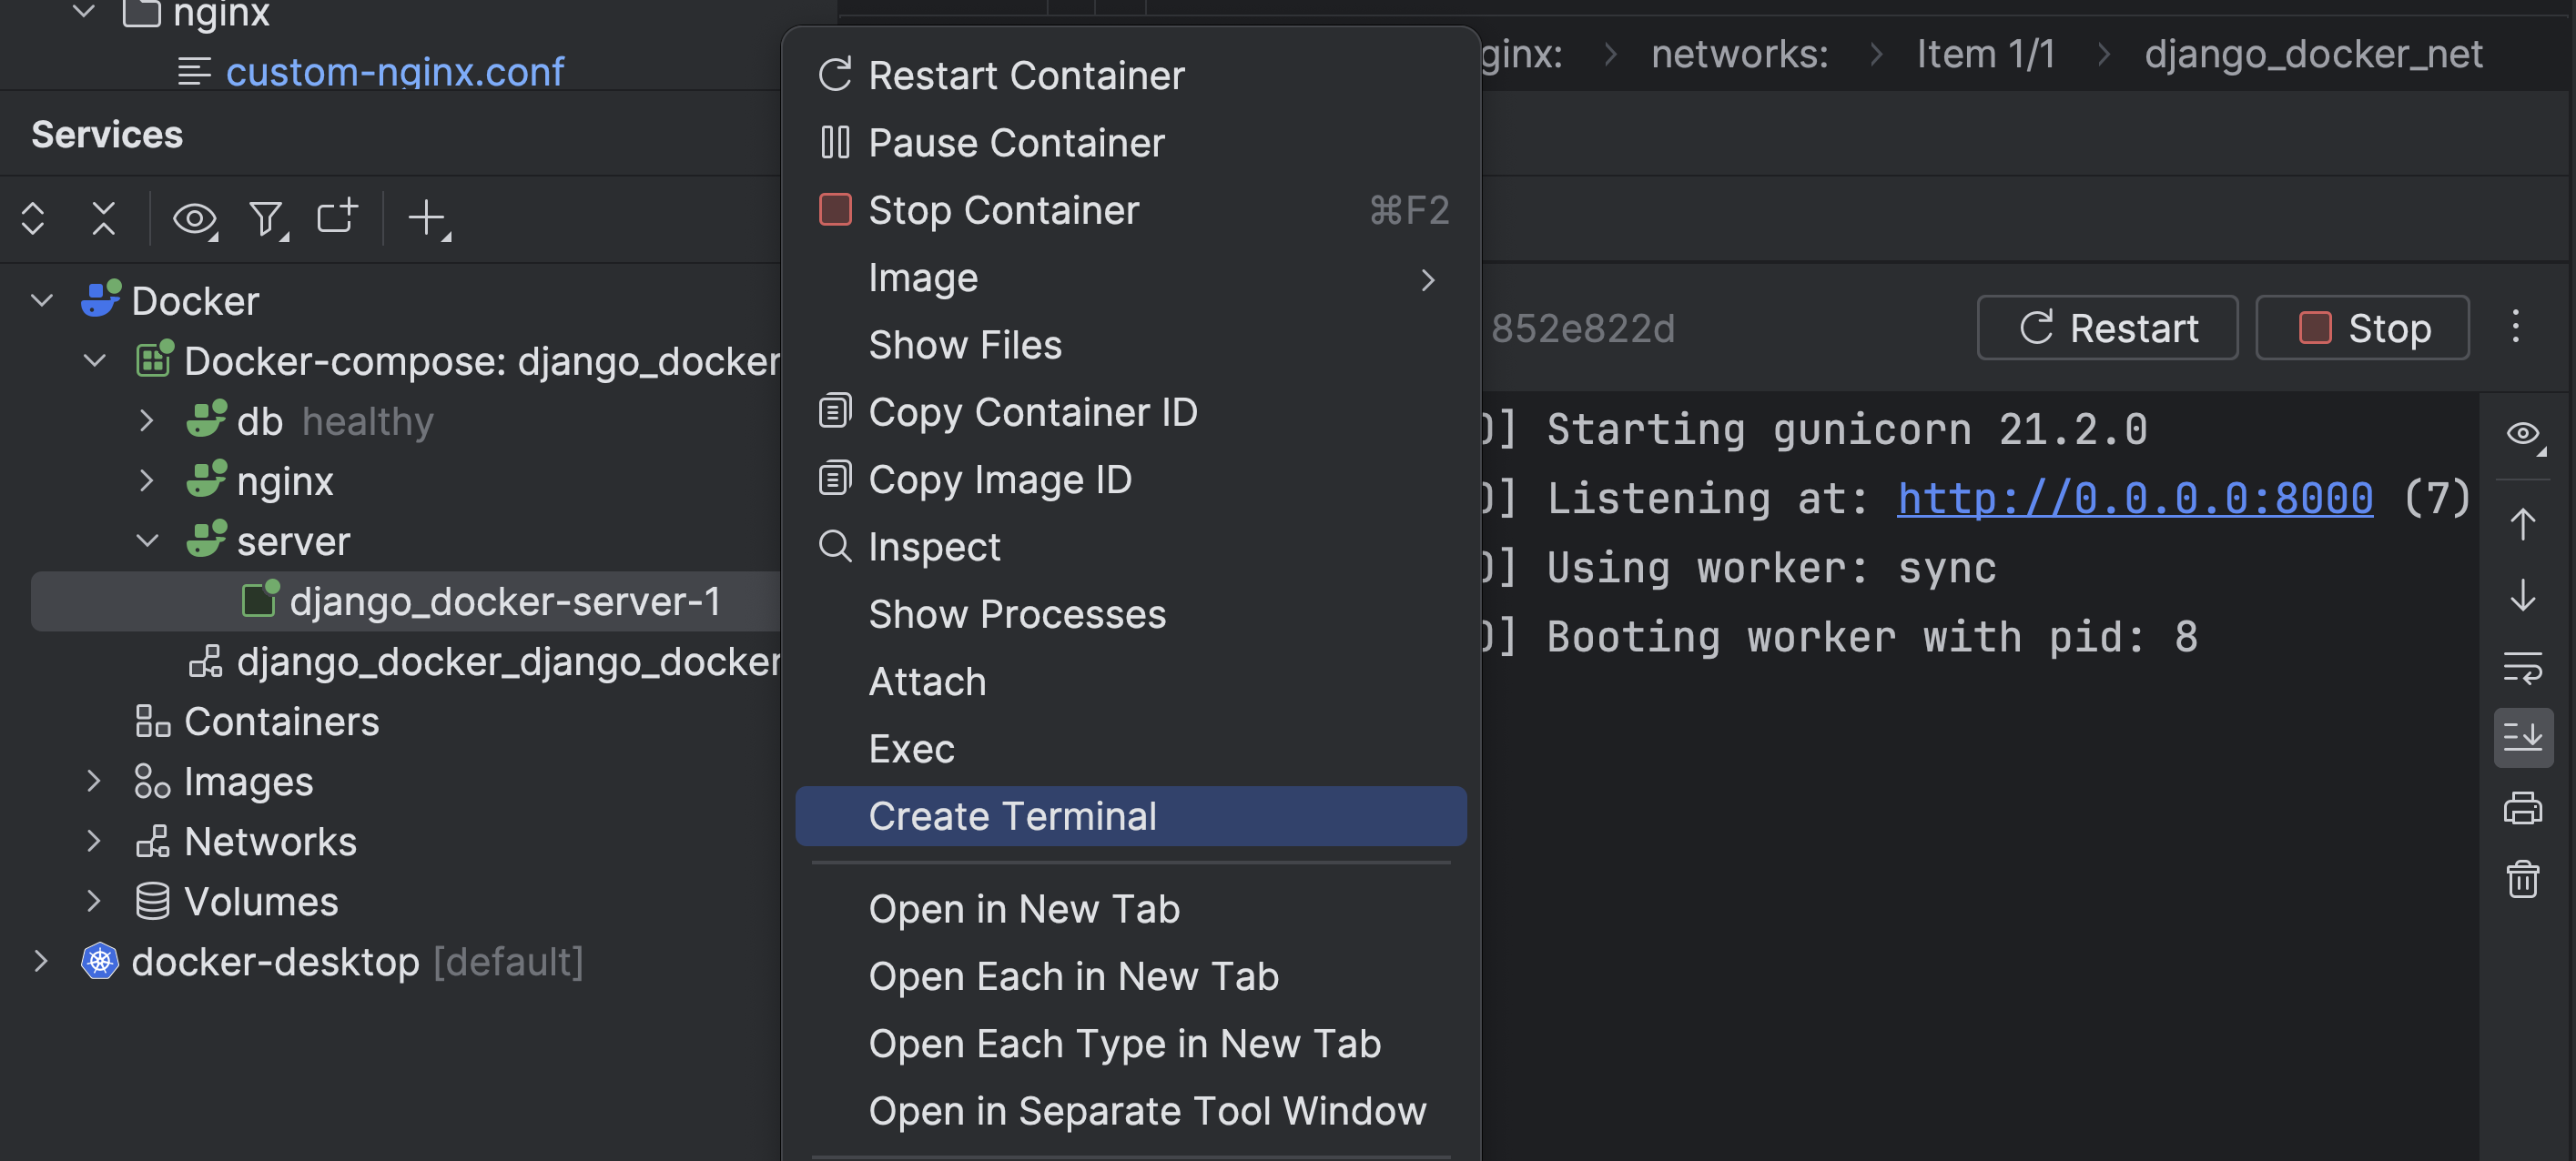Viewport: 2576px width, 1161px height.
Task: Click the Stop Container icon
Action: [833, 208]
